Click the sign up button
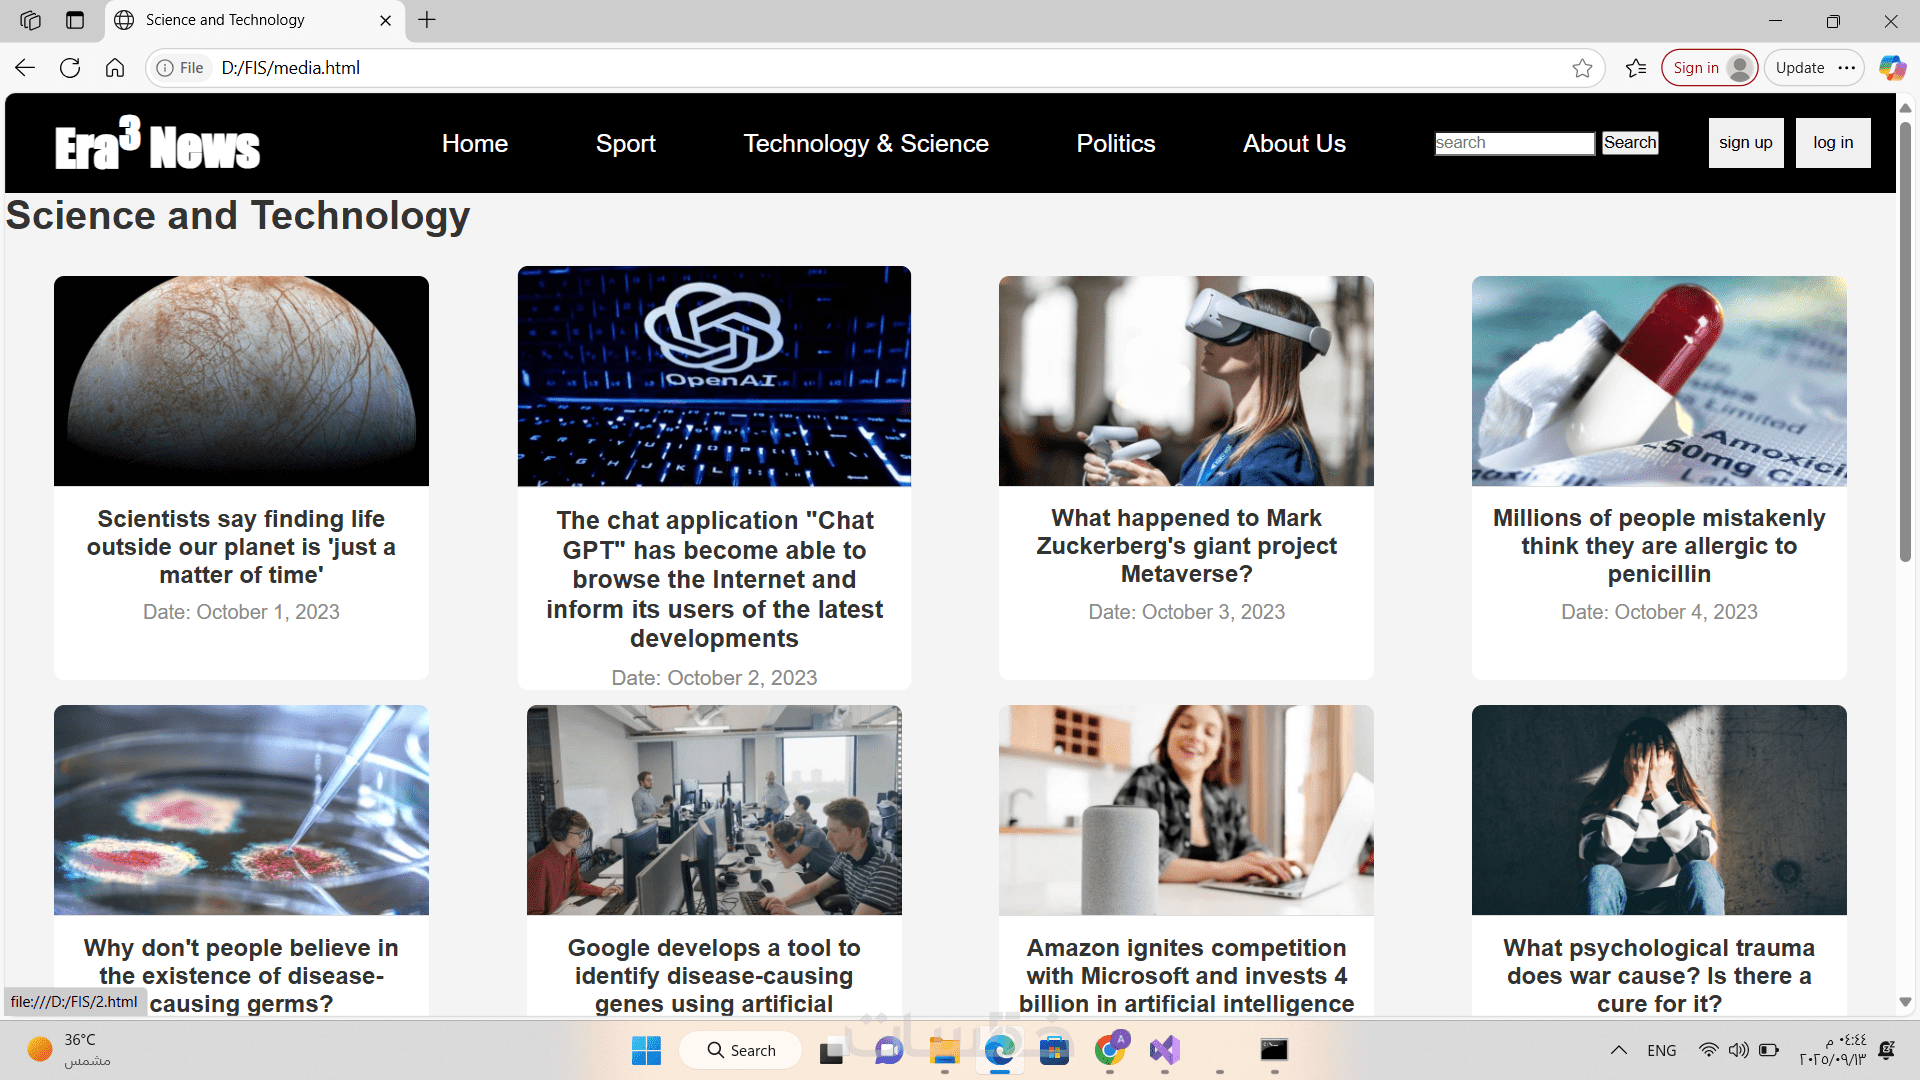The height and width of the screenshot is (1080, 1920). 1745,143
